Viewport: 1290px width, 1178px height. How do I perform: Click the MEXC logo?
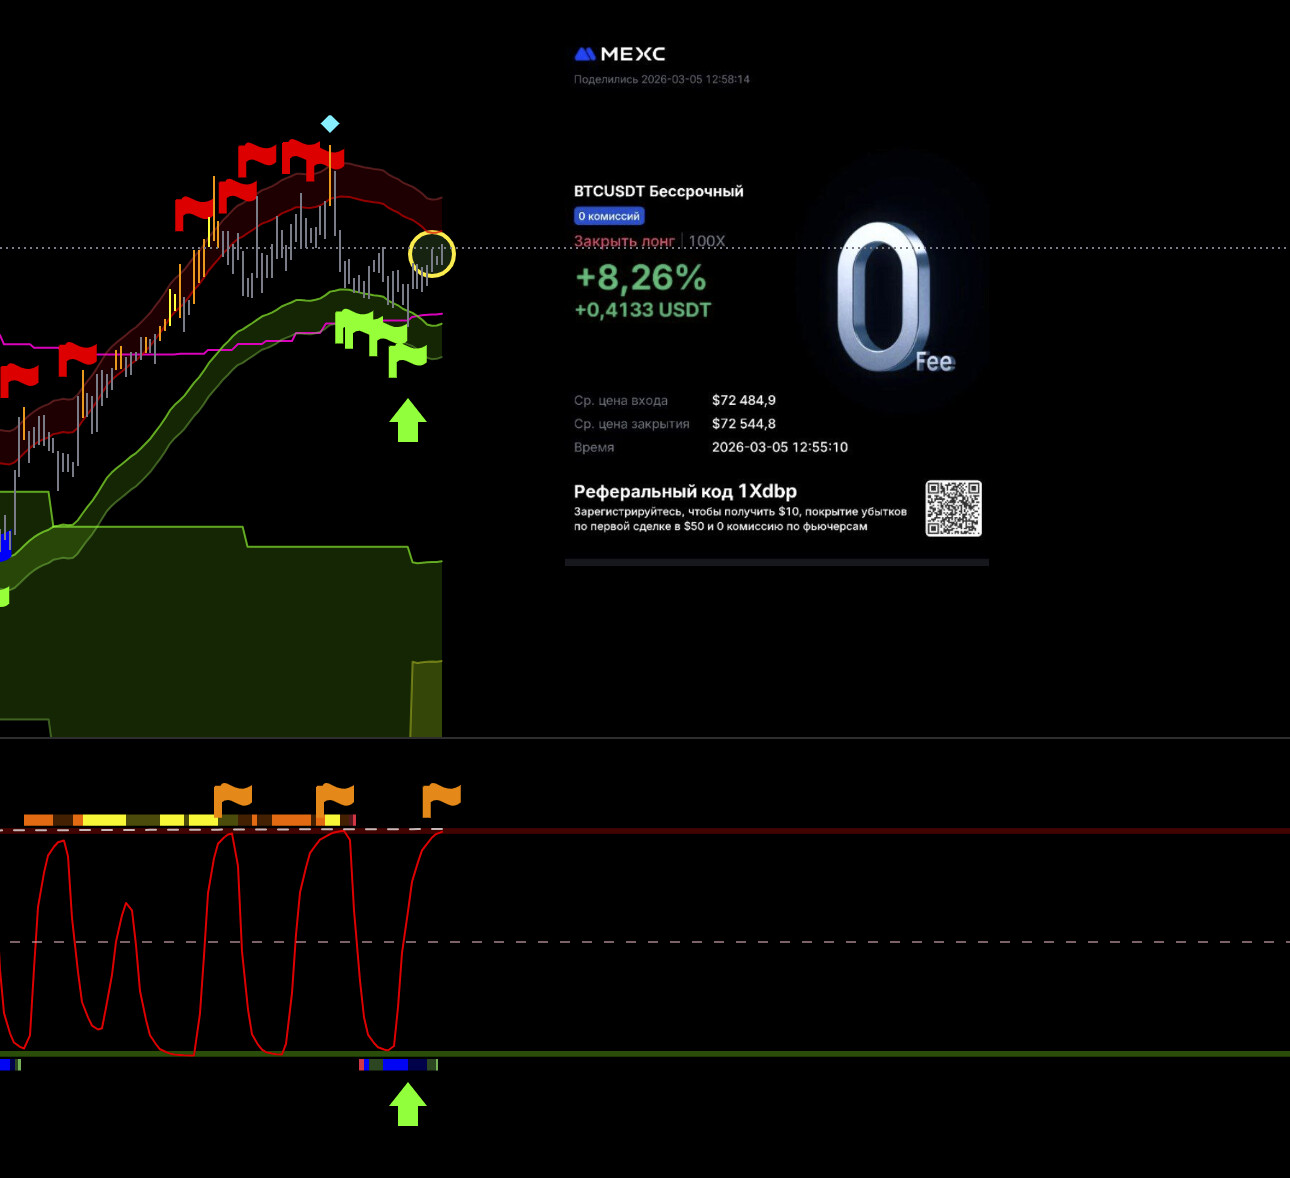click(619, 54)
